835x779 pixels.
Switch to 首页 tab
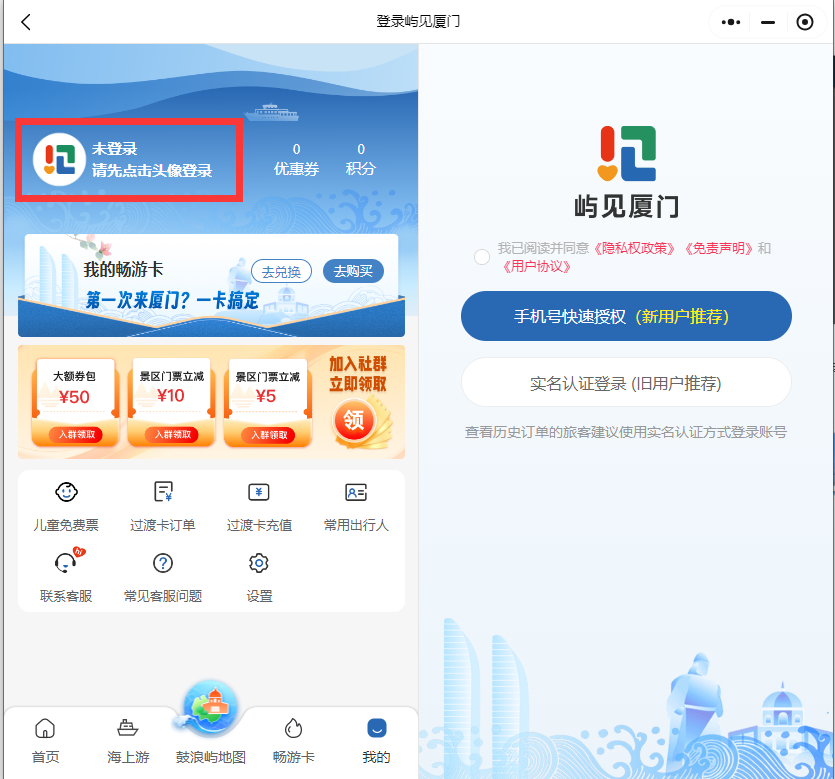45,741
